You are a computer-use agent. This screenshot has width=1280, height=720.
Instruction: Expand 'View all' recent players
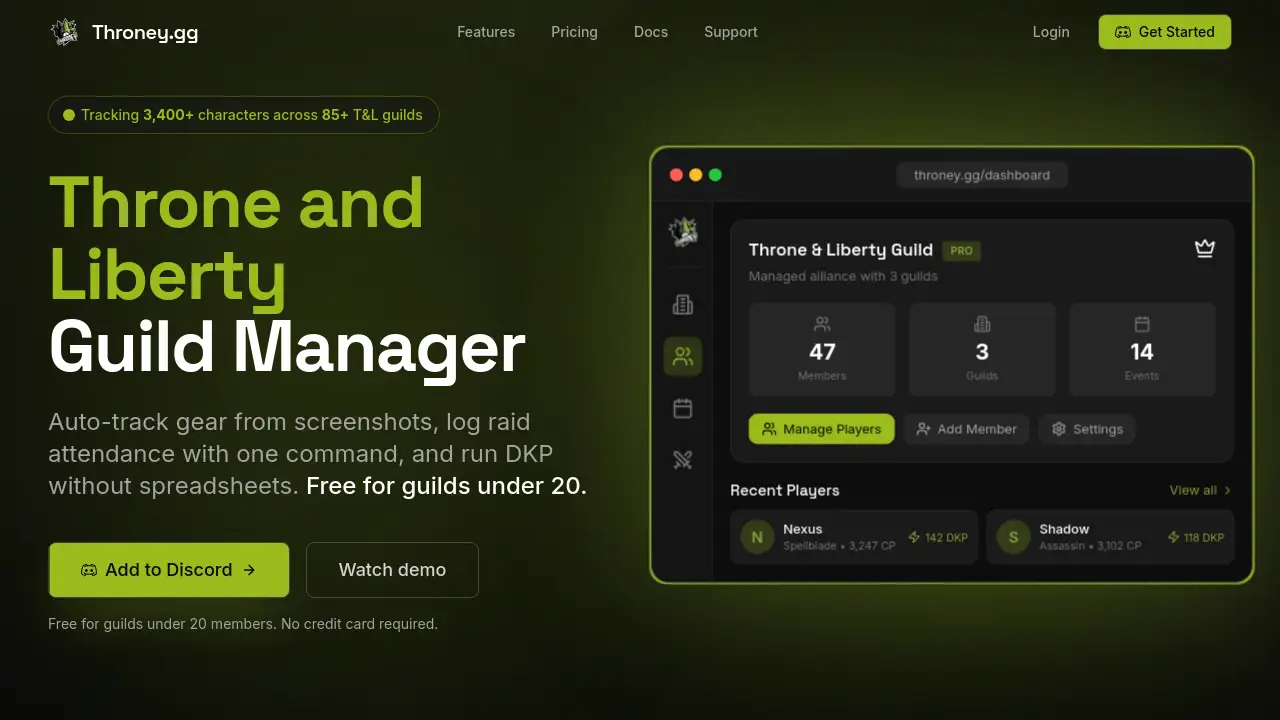pos(1200,490)
